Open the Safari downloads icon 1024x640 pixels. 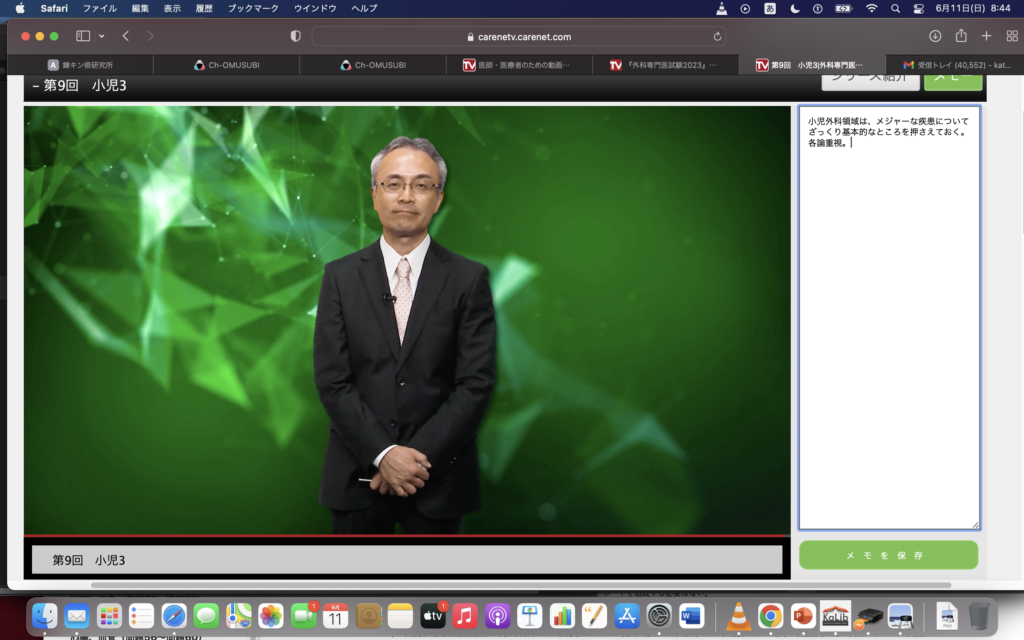(x=935, y=36)
